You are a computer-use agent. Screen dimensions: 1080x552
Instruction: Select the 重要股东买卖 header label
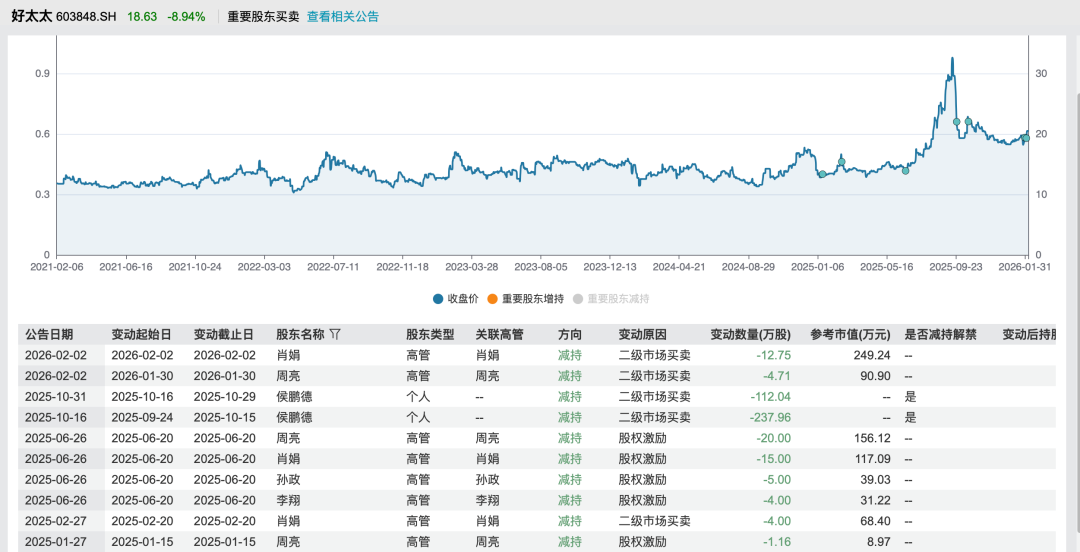click(261, 17)
